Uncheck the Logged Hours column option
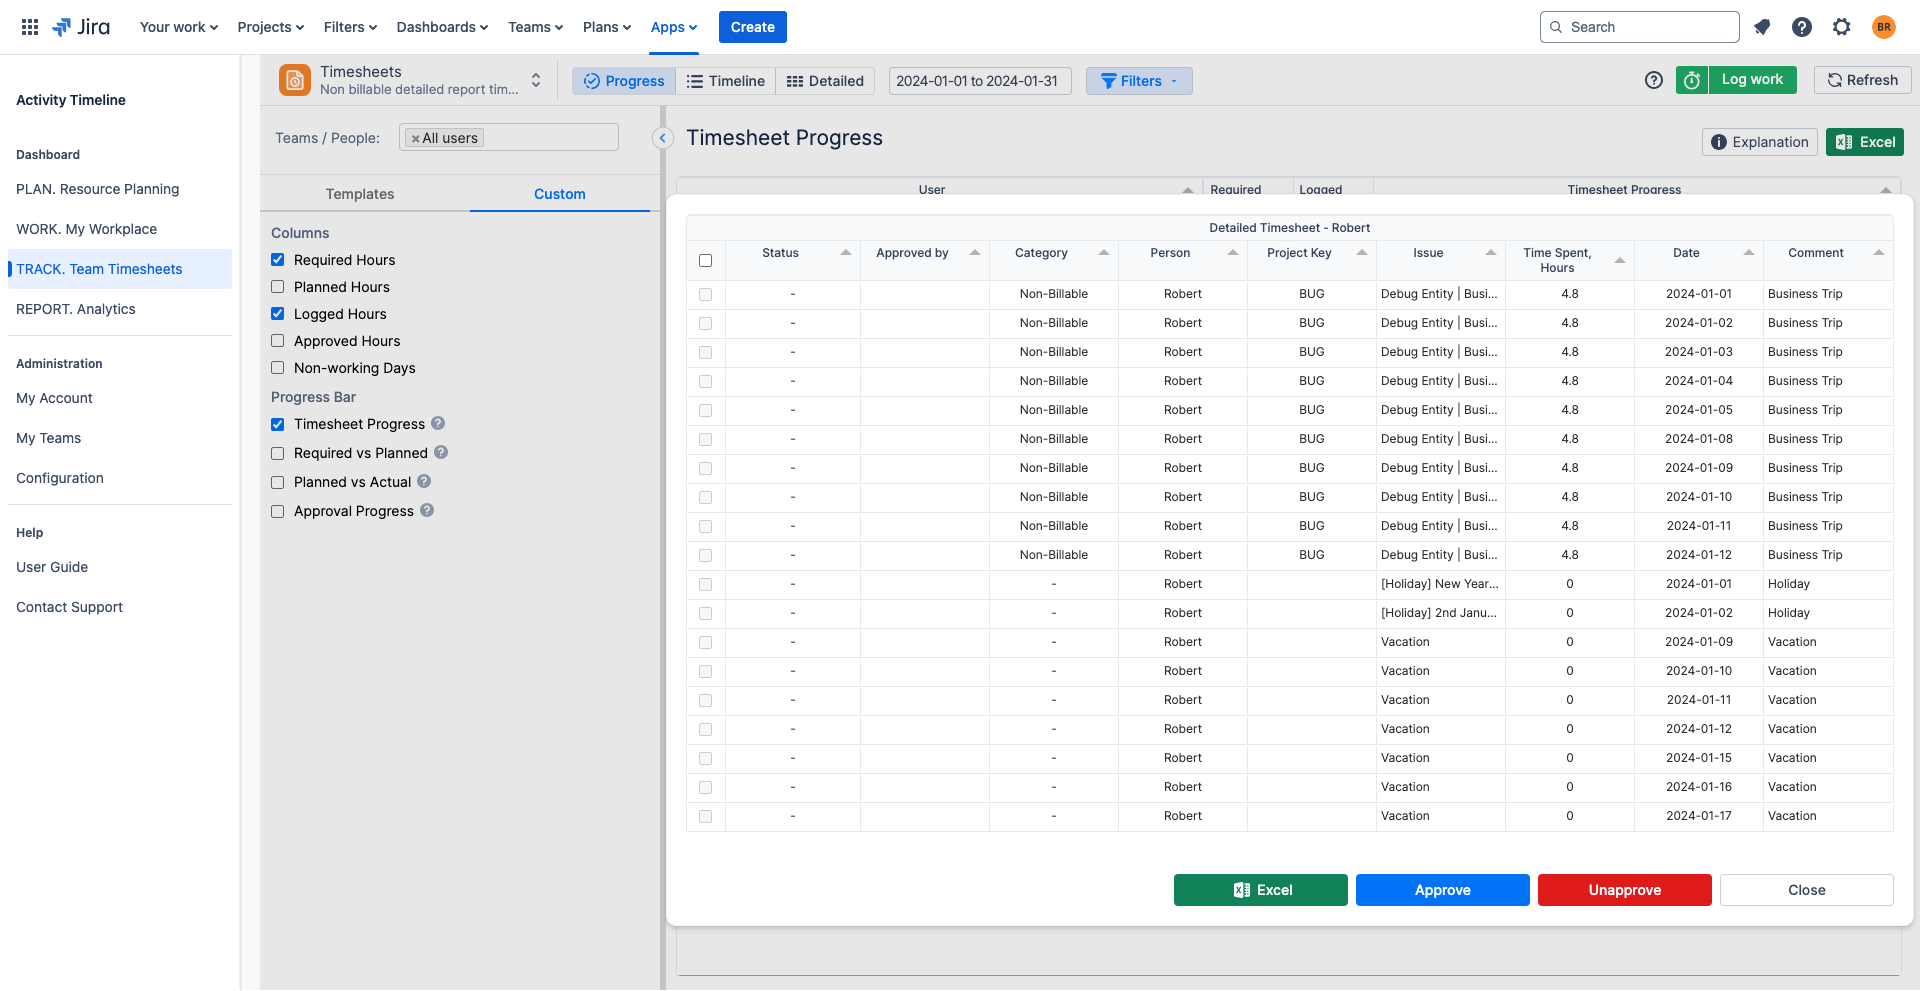The height and width of the screenshot is (991, 1920). (277, 313)
